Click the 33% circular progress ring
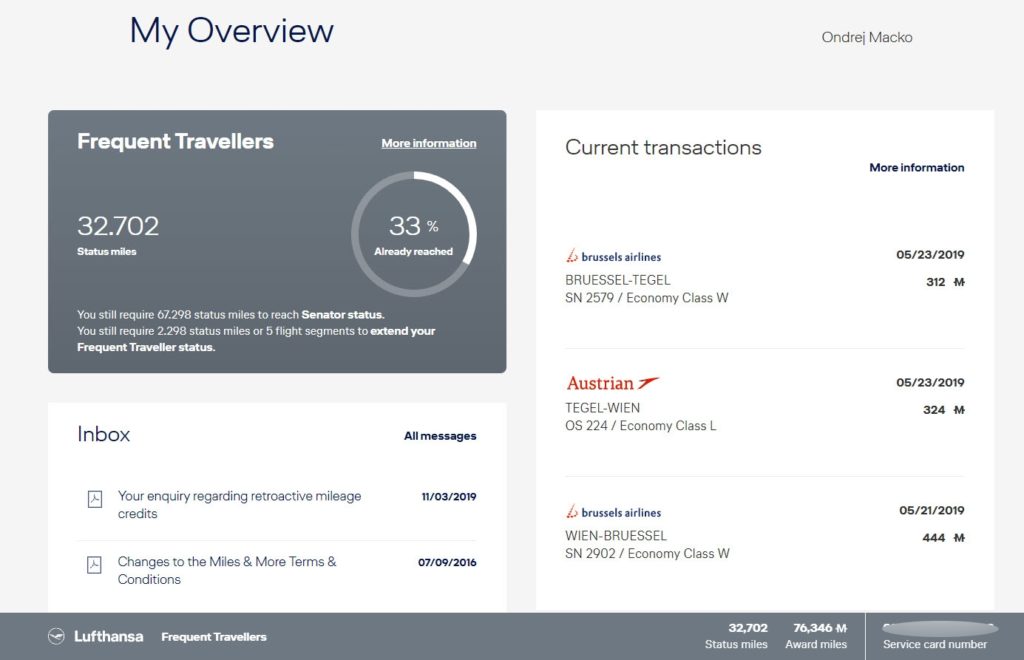This screenshot has height=660, width=1024. coord(413,234)
